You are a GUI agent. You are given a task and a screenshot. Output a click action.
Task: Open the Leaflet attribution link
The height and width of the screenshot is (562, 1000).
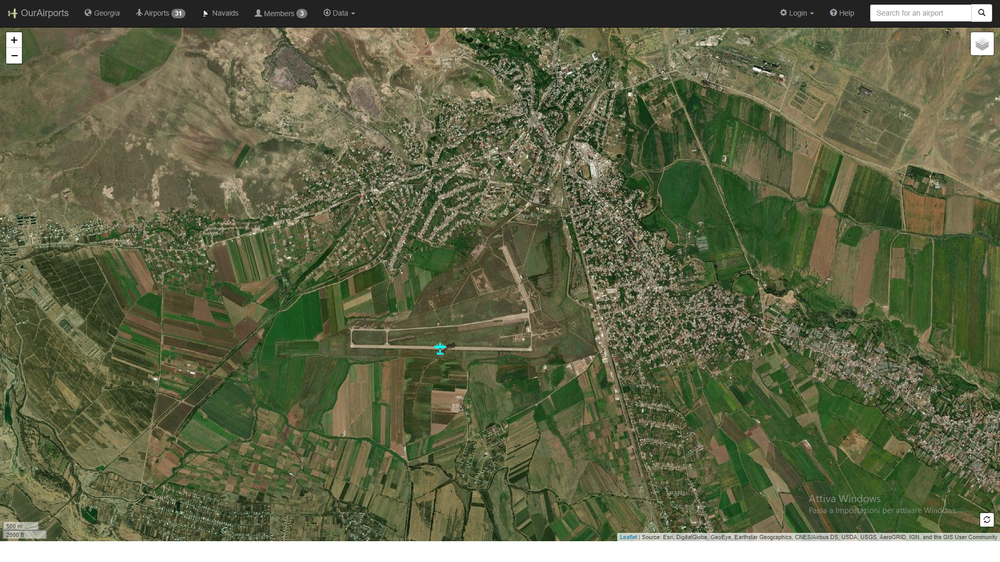pos(628,537)
